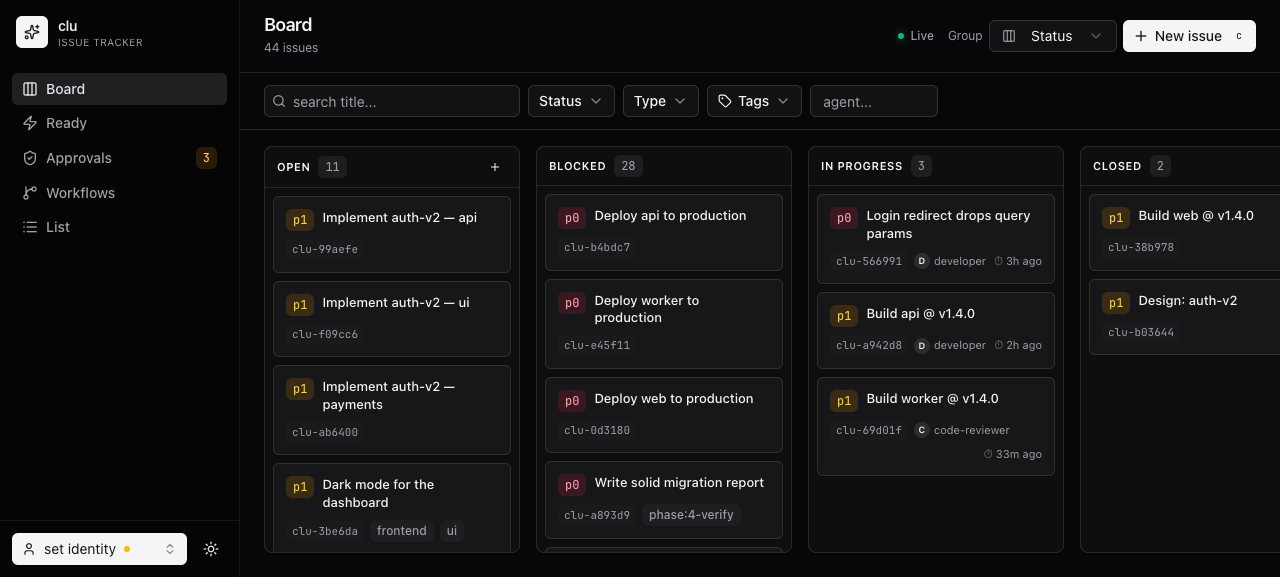Viewport: 1280px width, 577px height.
Task: Click the columns icon in Group selector
Action: point(1009,36)
